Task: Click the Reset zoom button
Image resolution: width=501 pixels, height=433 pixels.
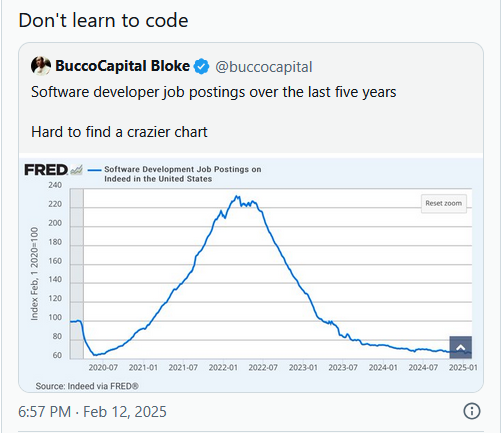Action: click(x=444, y=203)
